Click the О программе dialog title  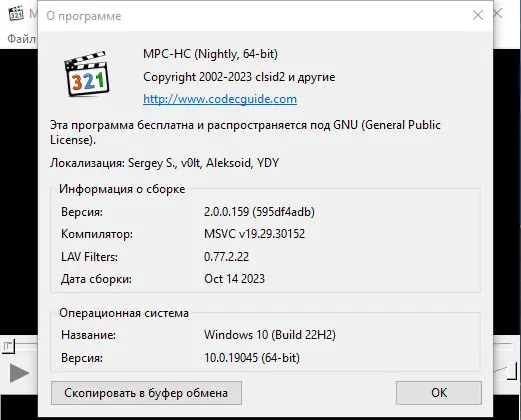point(84,16)
